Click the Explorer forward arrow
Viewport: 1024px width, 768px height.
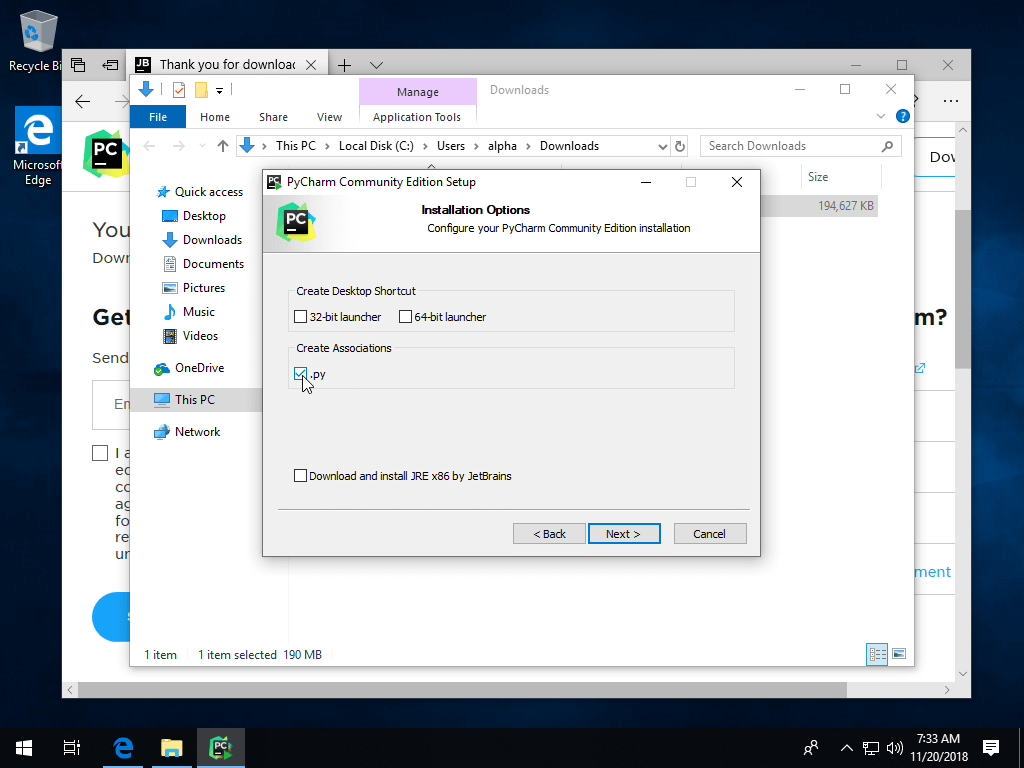tap(178, 146)
